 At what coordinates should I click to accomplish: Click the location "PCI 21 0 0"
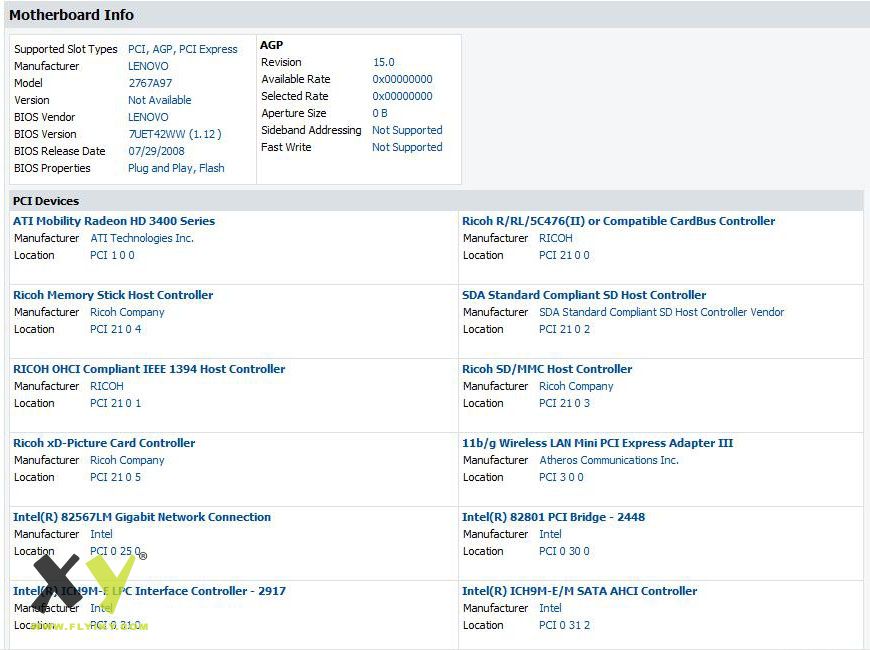564,255
